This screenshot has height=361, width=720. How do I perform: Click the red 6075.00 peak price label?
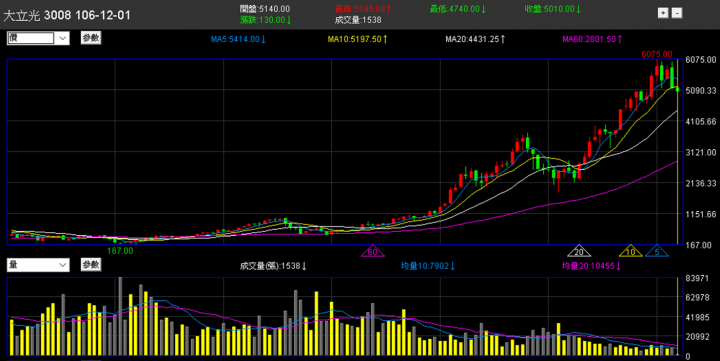(x=657, y=54)
